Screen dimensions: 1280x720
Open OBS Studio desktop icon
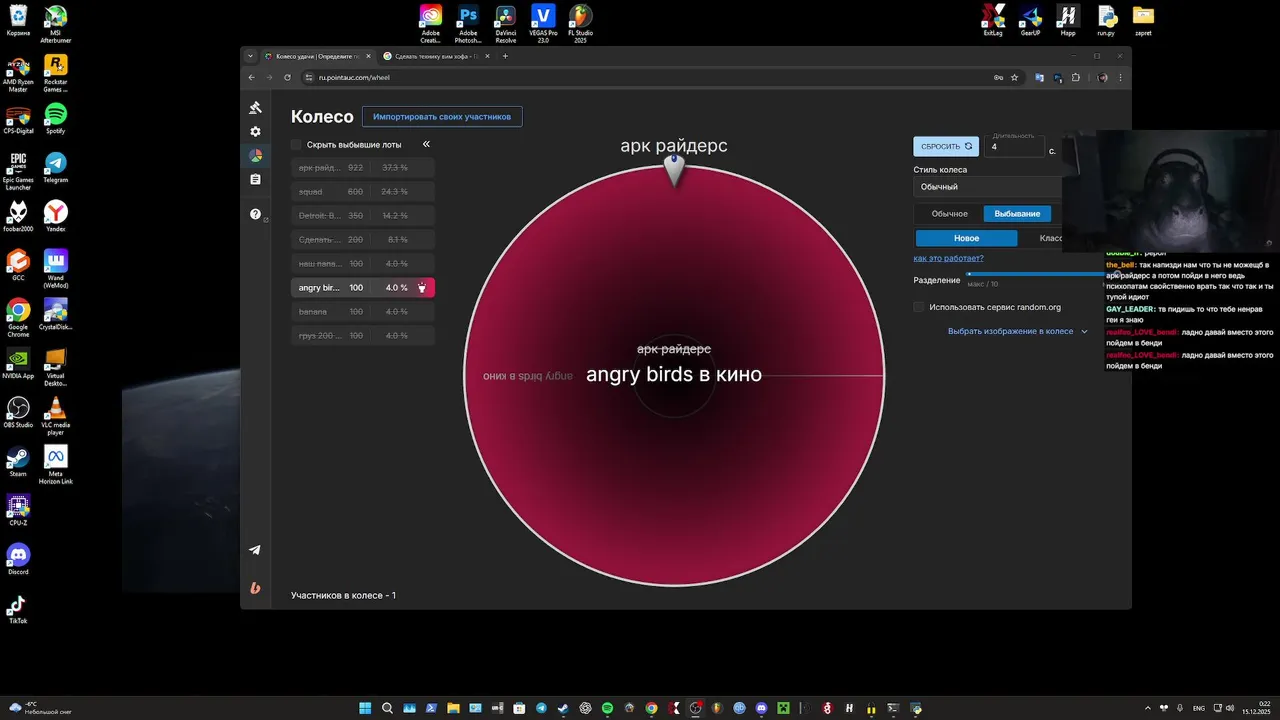point(18,412)
